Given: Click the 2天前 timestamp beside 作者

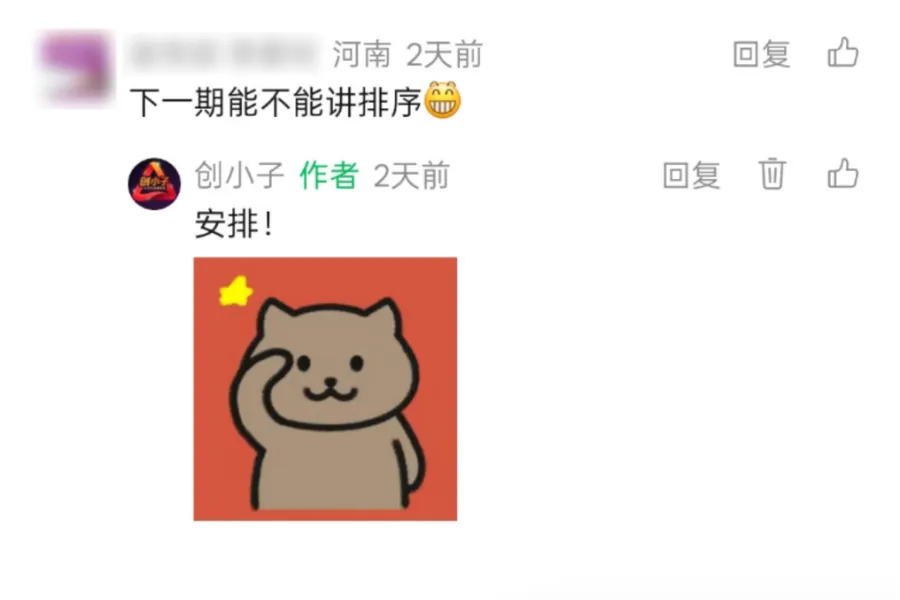Looking at the screenshot, I should 412,175.
